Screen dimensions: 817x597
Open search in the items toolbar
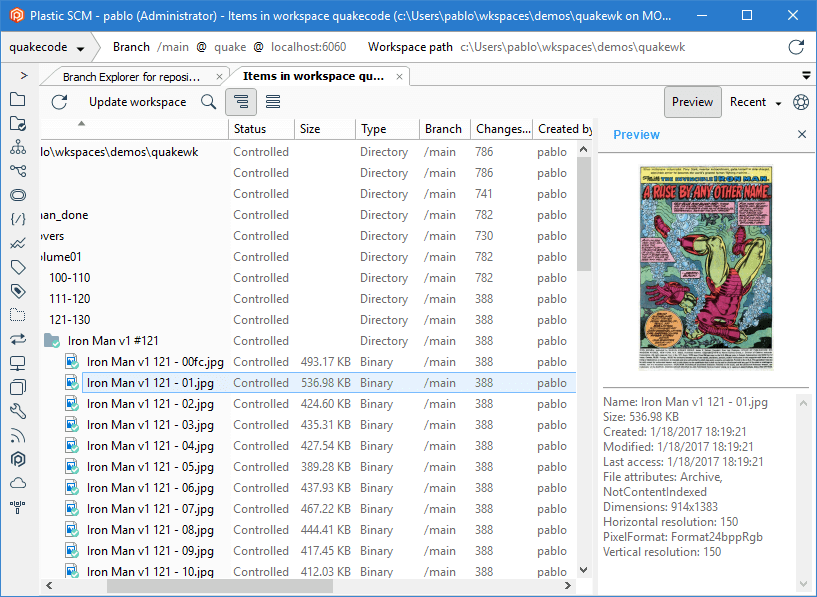point(208,101)
